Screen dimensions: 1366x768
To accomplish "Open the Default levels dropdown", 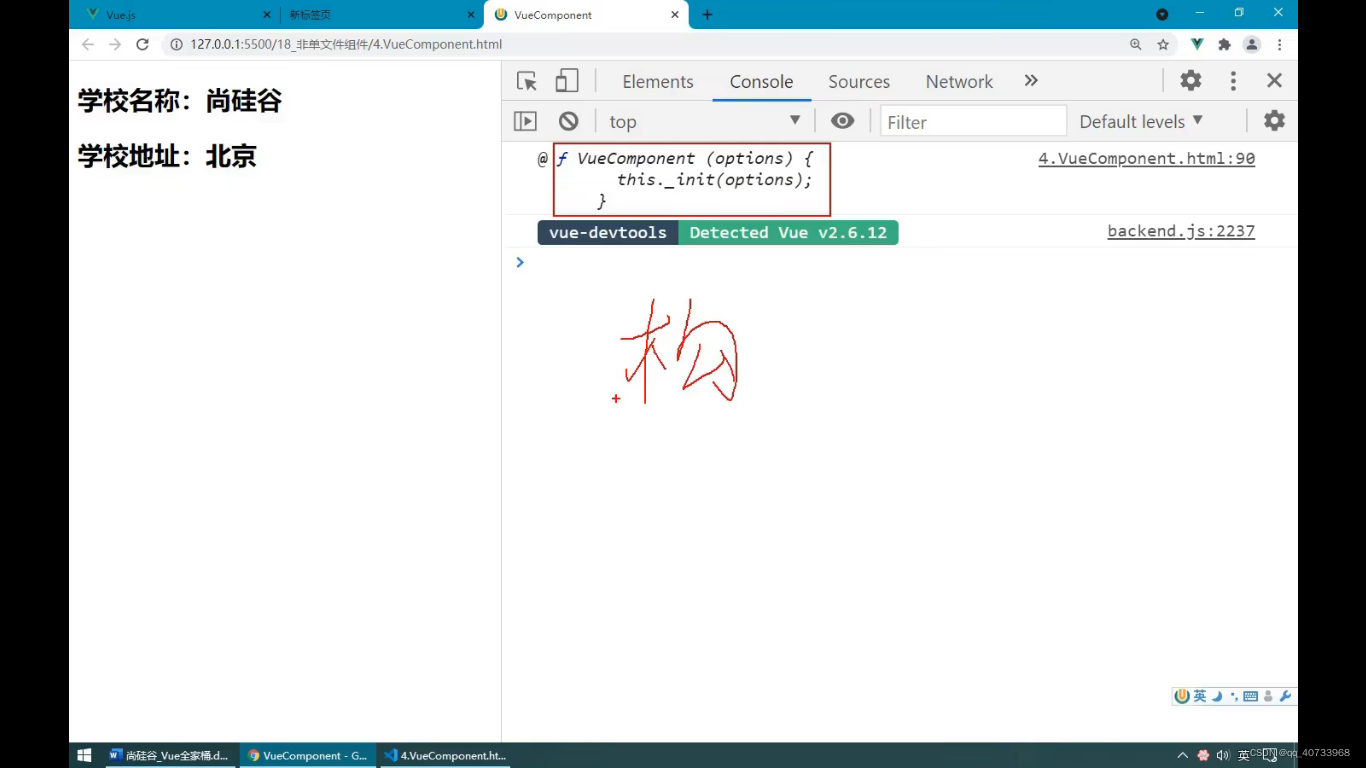I will (x=1141, y=121).
